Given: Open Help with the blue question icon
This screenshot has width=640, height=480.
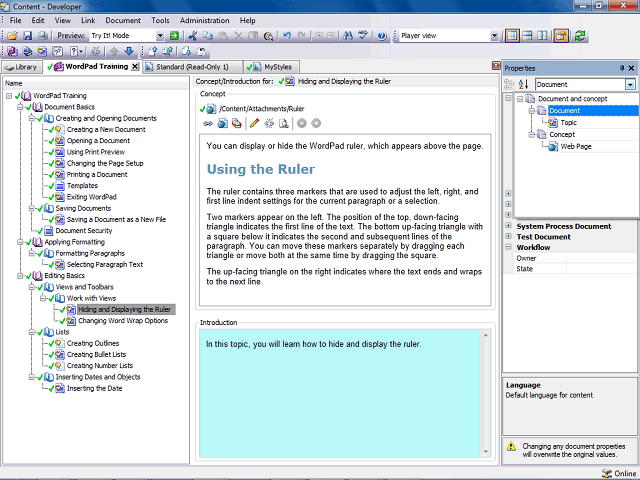Looking at the screenshot, I should tap(382, 36).
